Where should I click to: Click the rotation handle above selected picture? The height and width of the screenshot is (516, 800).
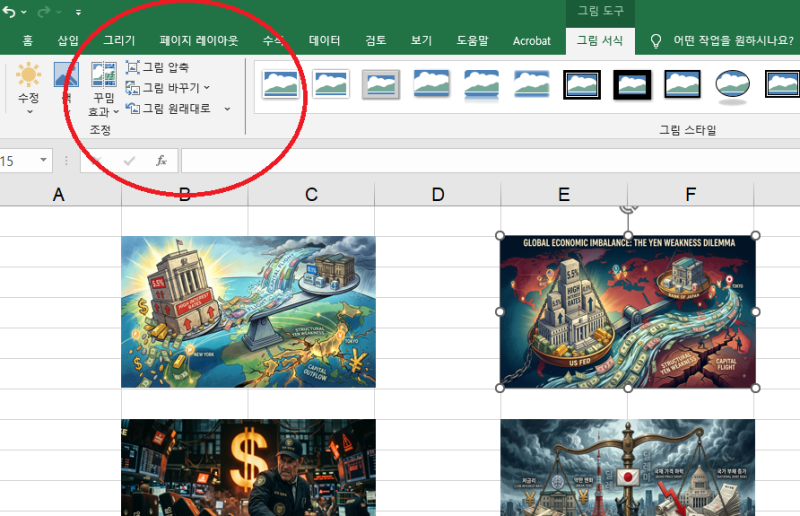(x=629, y=208)
